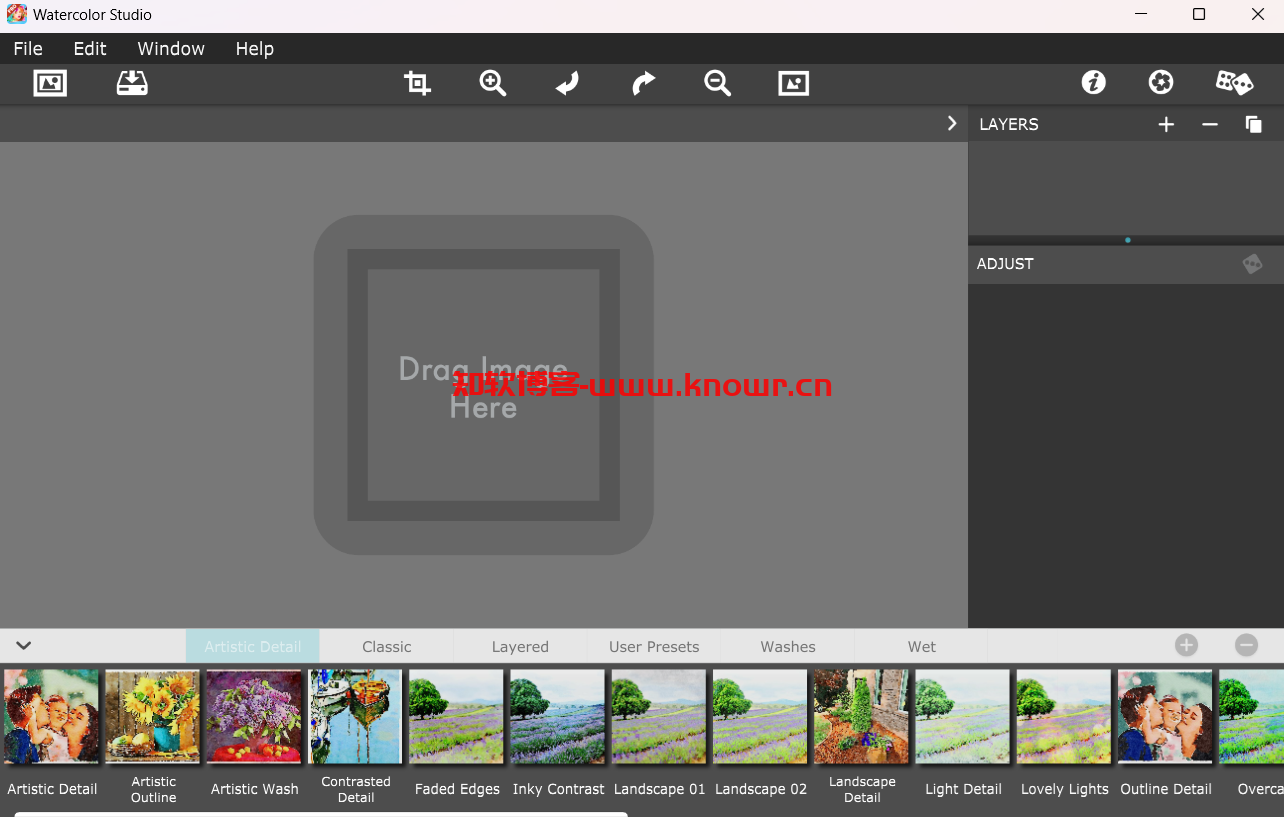
Task: Click the Fit Image to view icon
Action: pos(794,83)
